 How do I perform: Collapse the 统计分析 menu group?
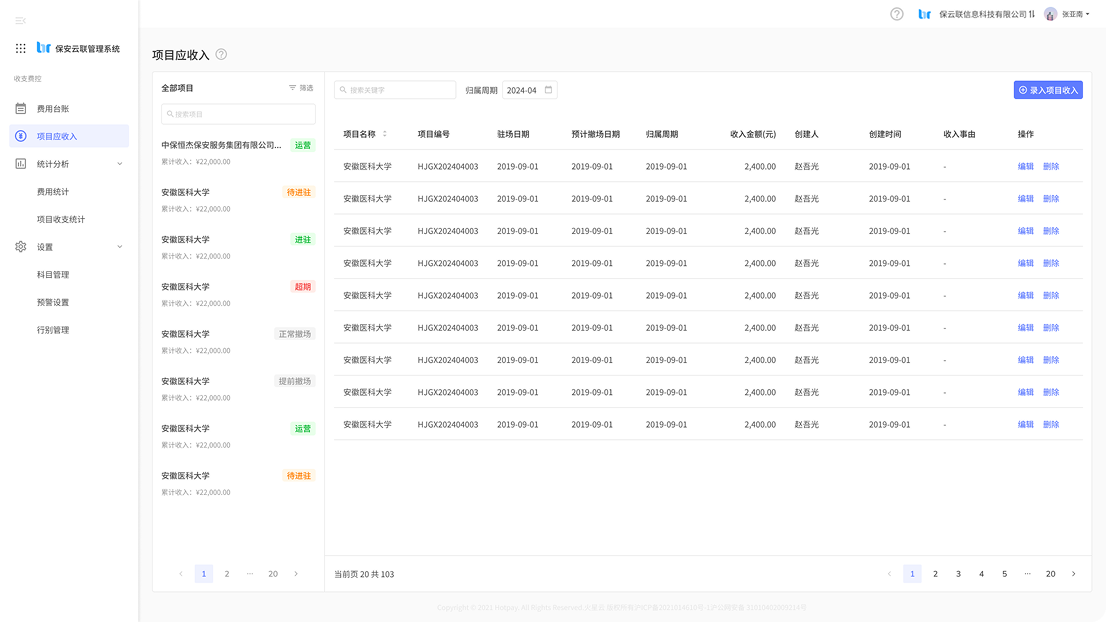pyautogui.click(x=120, y=164)
